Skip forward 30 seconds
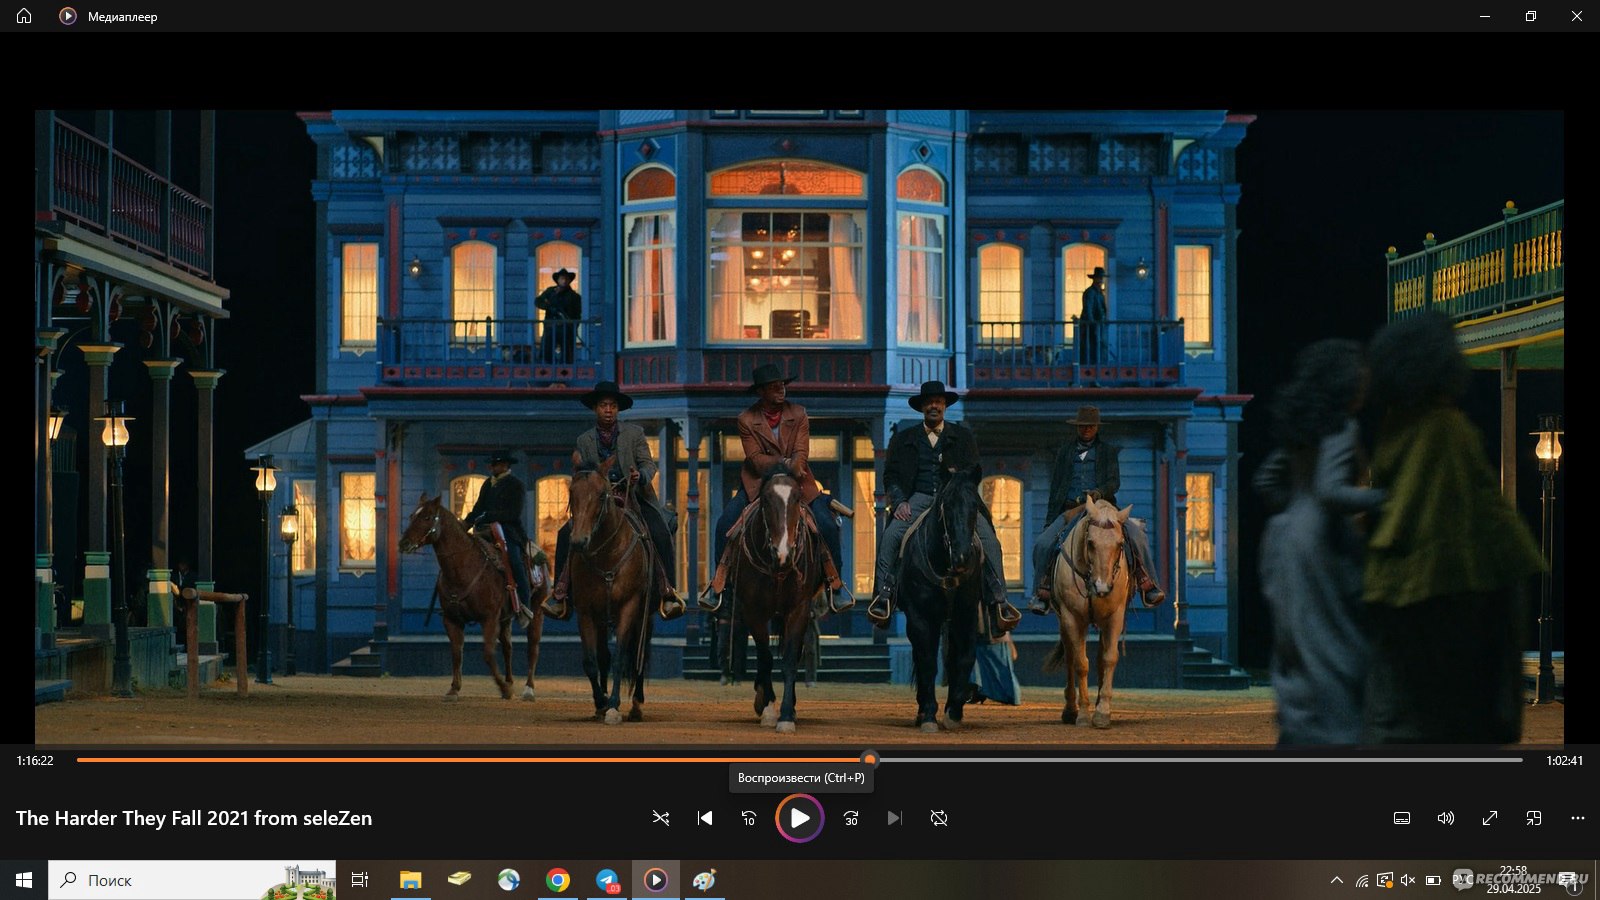This screenshot has height=900, width=1600. 851,818
